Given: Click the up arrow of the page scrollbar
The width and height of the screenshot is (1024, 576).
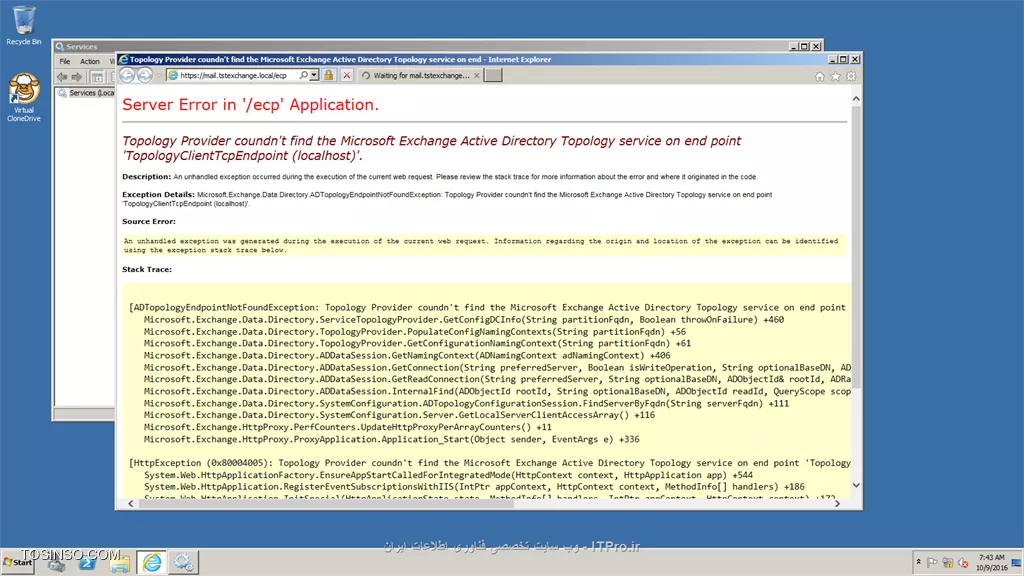Looking at the screenshot, I should 856,99.
